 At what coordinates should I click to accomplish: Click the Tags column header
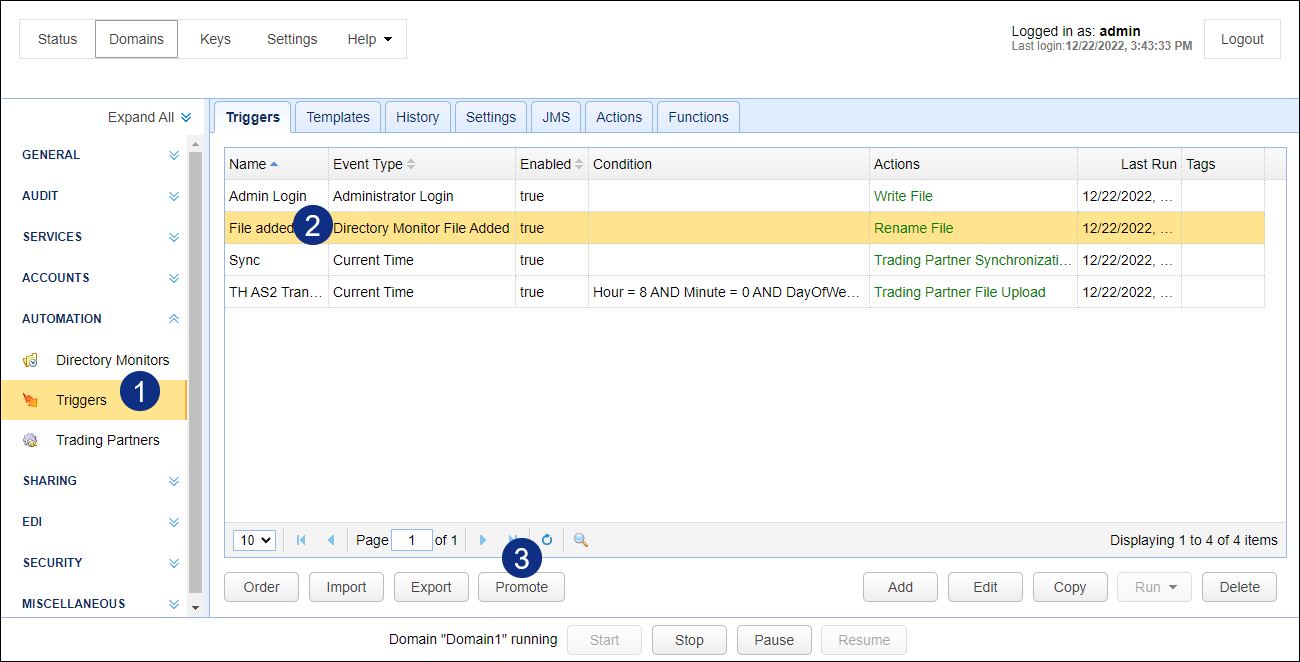[1223, 164]
